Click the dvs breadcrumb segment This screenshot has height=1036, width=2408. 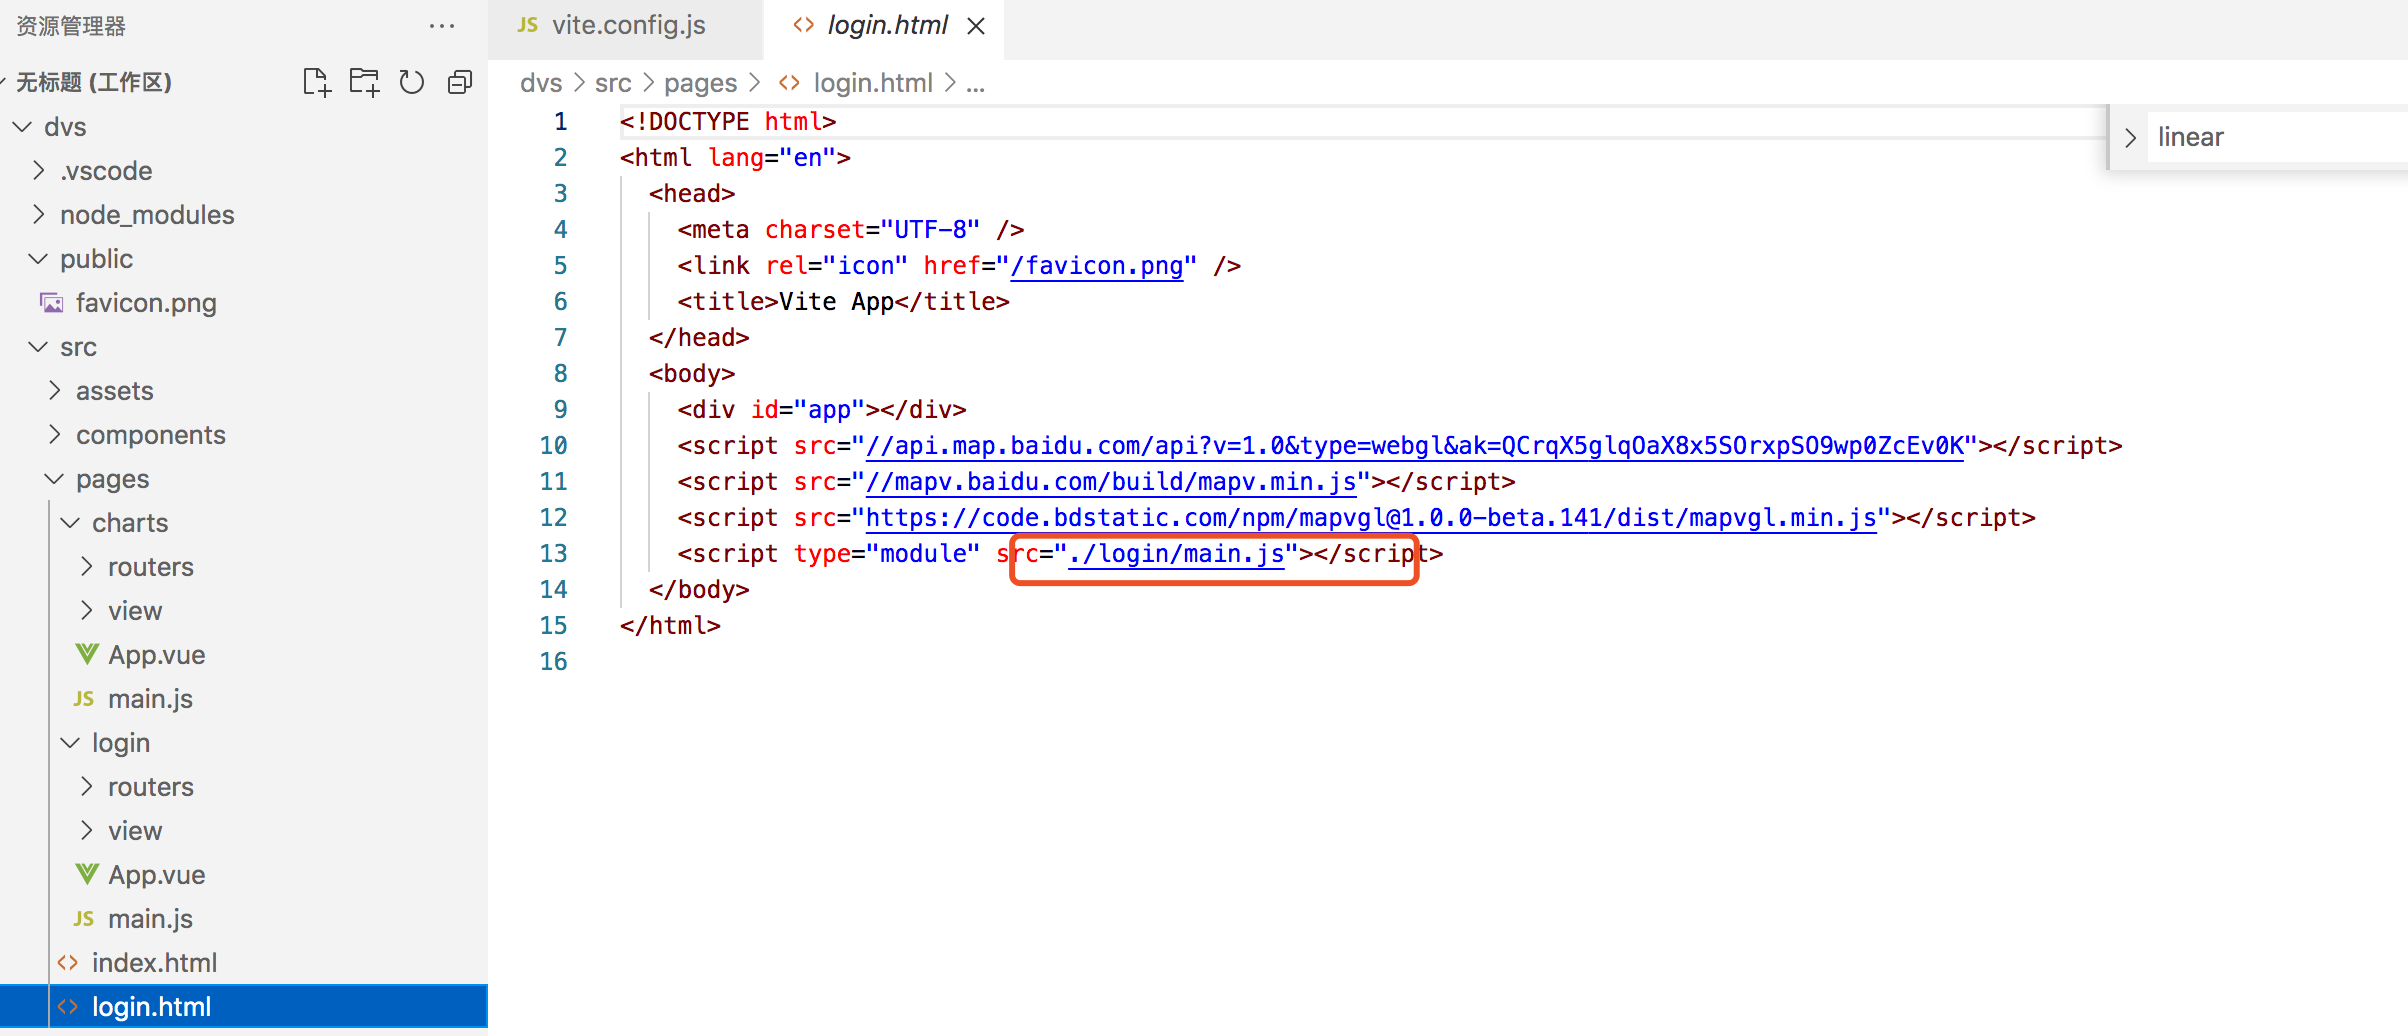pos(541,83)
